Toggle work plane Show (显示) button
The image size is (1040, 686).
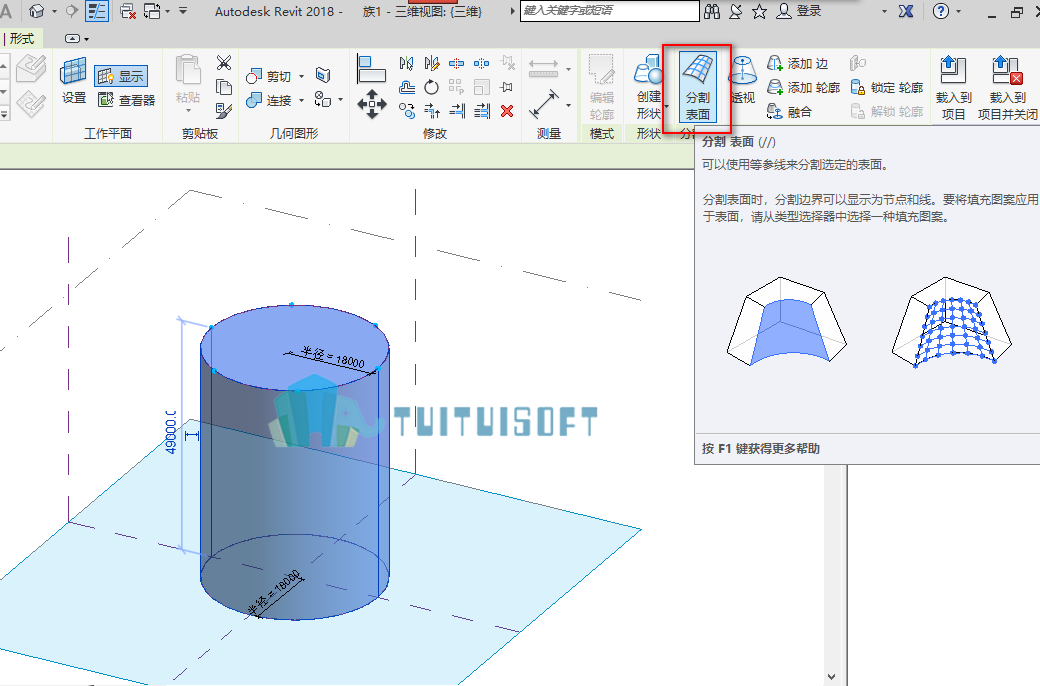click(121, 76)
